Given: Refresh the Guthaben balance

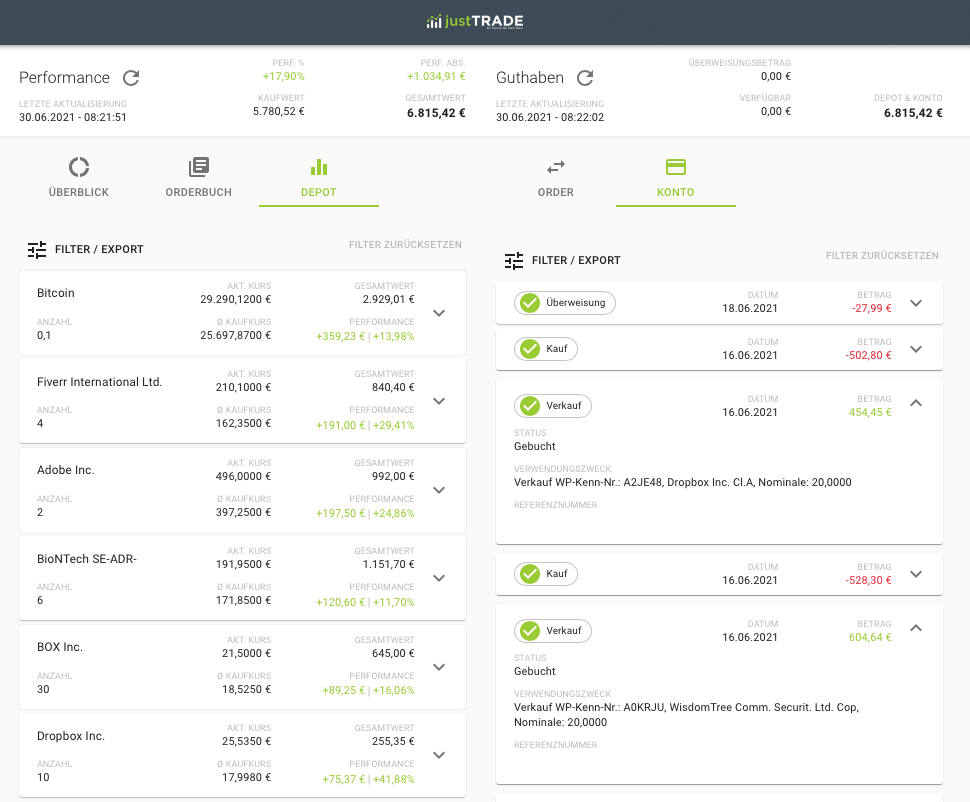Looking at the screenshot, I should point(585,78).
